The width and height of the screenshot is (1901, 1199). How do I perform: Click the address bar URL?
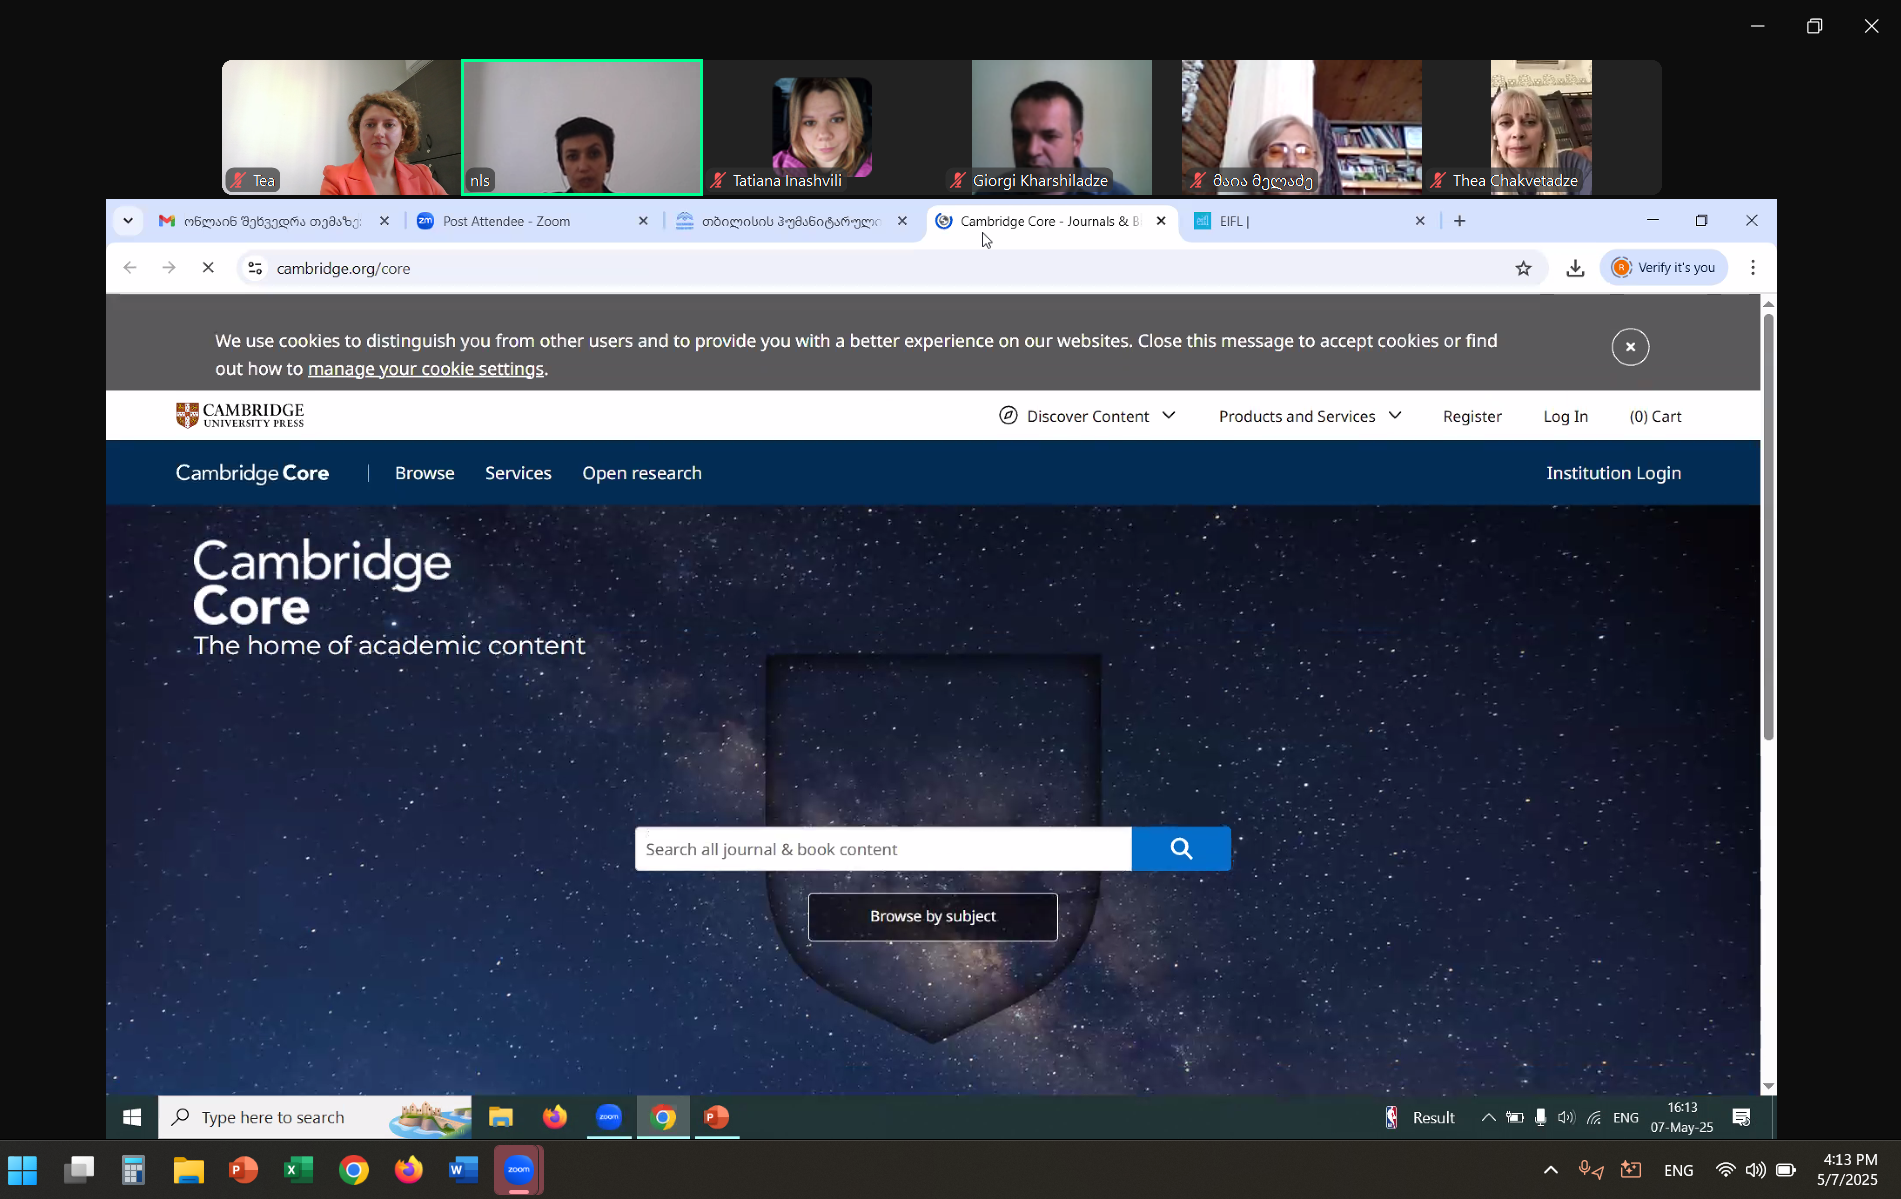pyautogui.click(x=343, y=268)
